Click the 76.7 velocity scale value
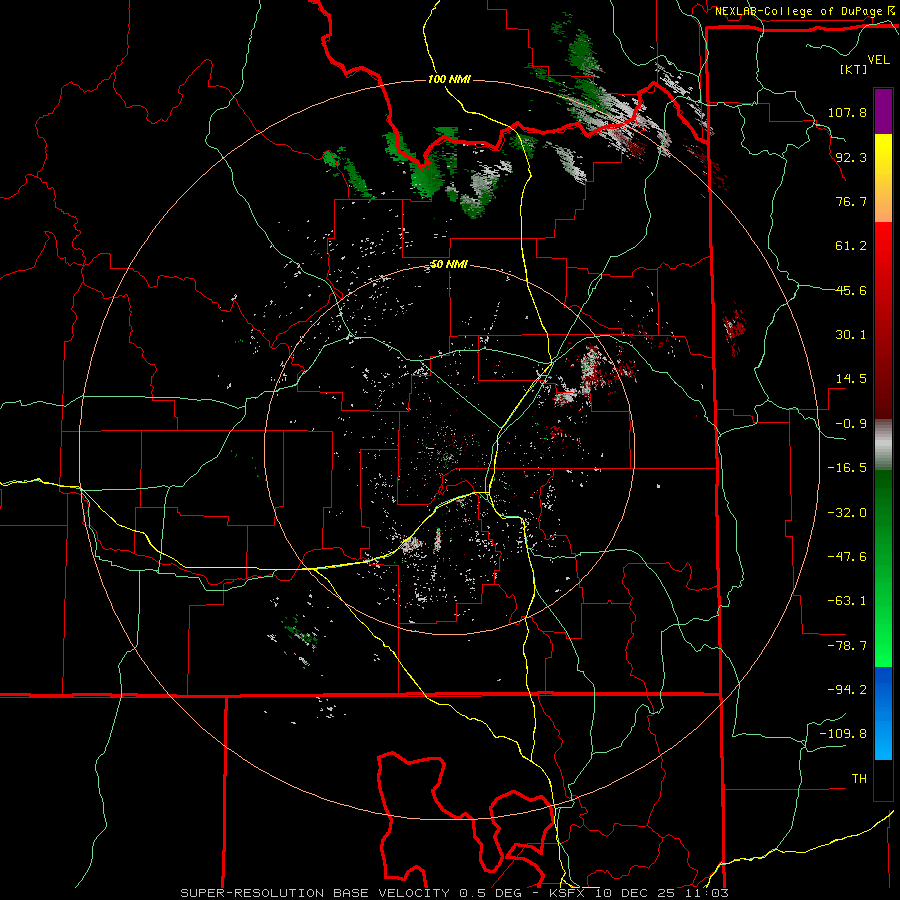Screen dimensions: 900x900 tap(851, 201)
